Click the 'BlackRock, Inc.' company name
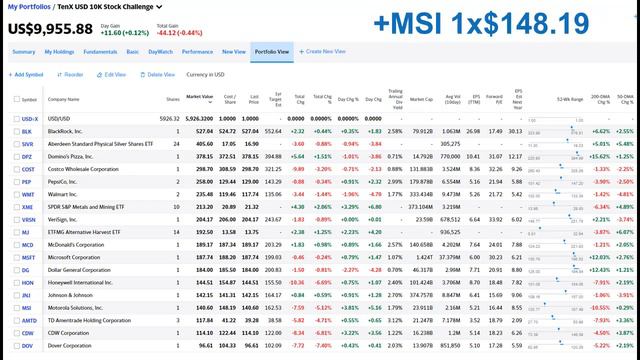The width and height of the screenshot is (640, 360). pyautogui.click(x=65, y=131)
